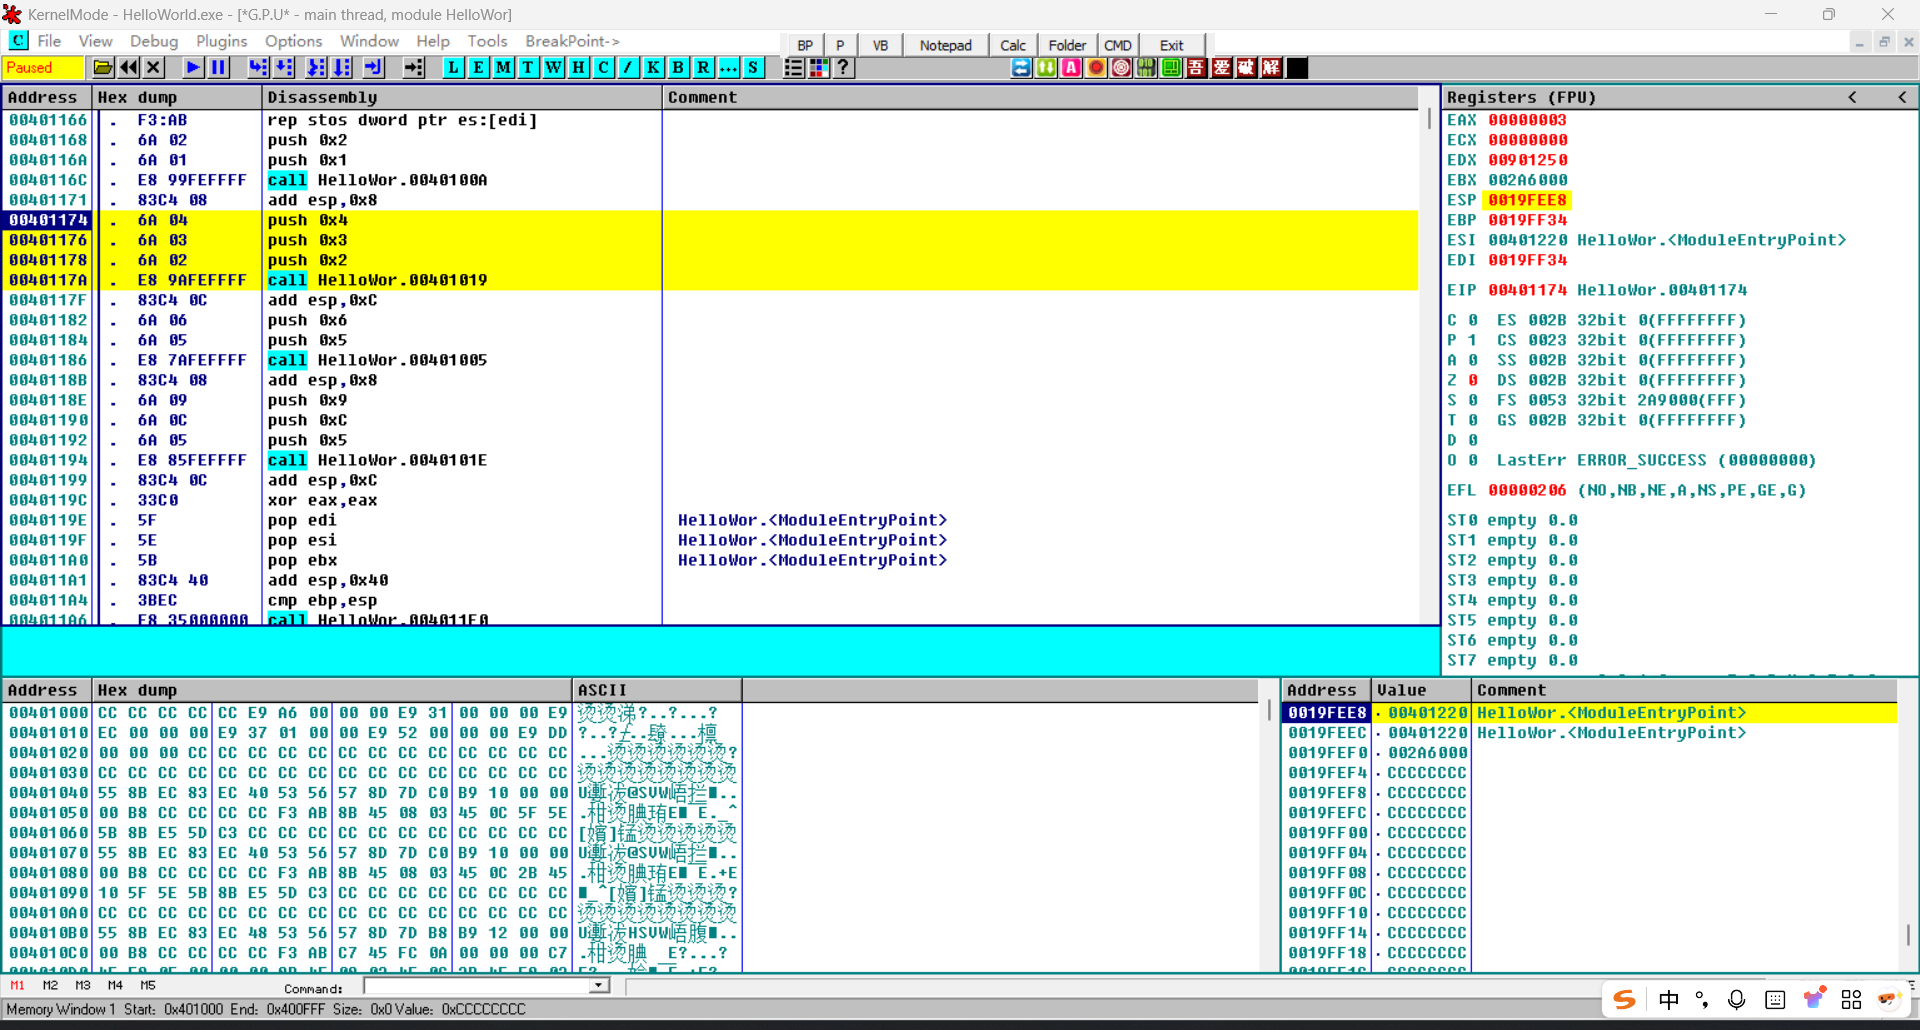
Task: Toggle the Z flag value in registers
Action: (x=1472, y=380)
